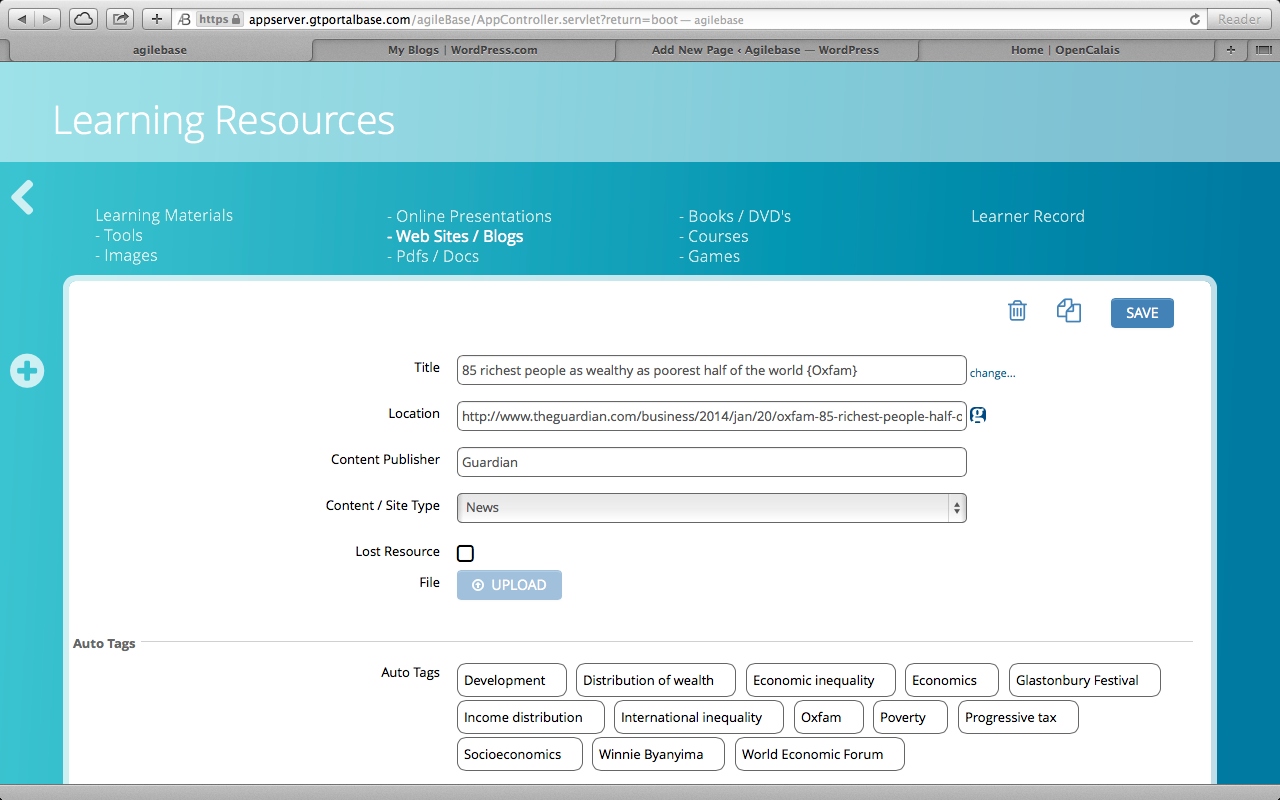Screen dimensions: 1280x800
Task: Click the change... link next to Title
Action: (x=992, y=373)
